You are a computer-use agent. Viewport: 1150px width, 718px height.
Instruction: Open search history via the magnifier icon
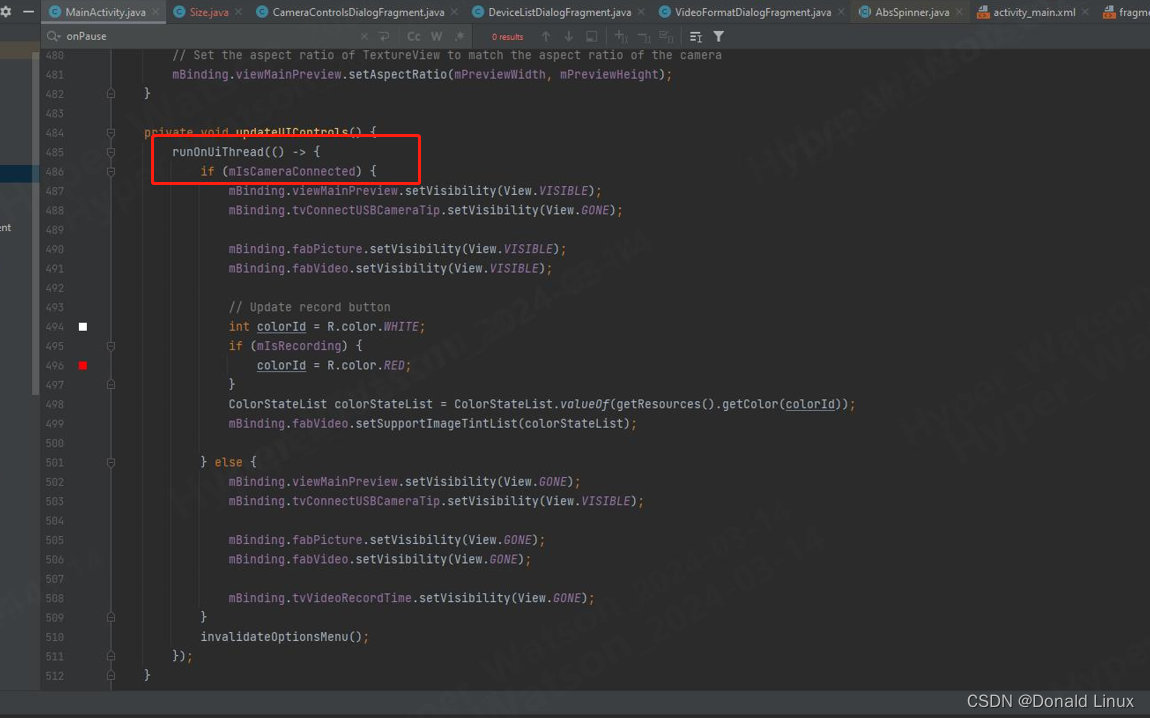pos(54,36)
